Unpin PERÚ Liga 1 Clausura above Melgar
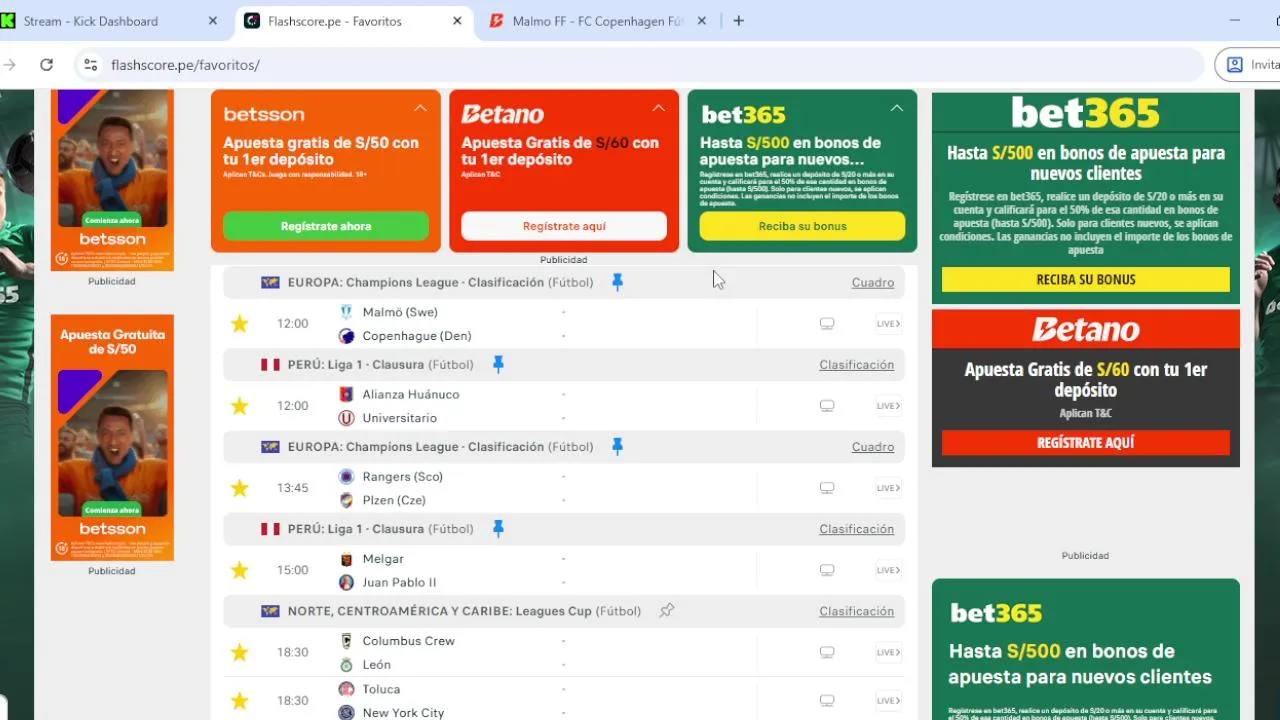Image resolution: width=1280 pixels, height=720 pixels. pos(498,529)
